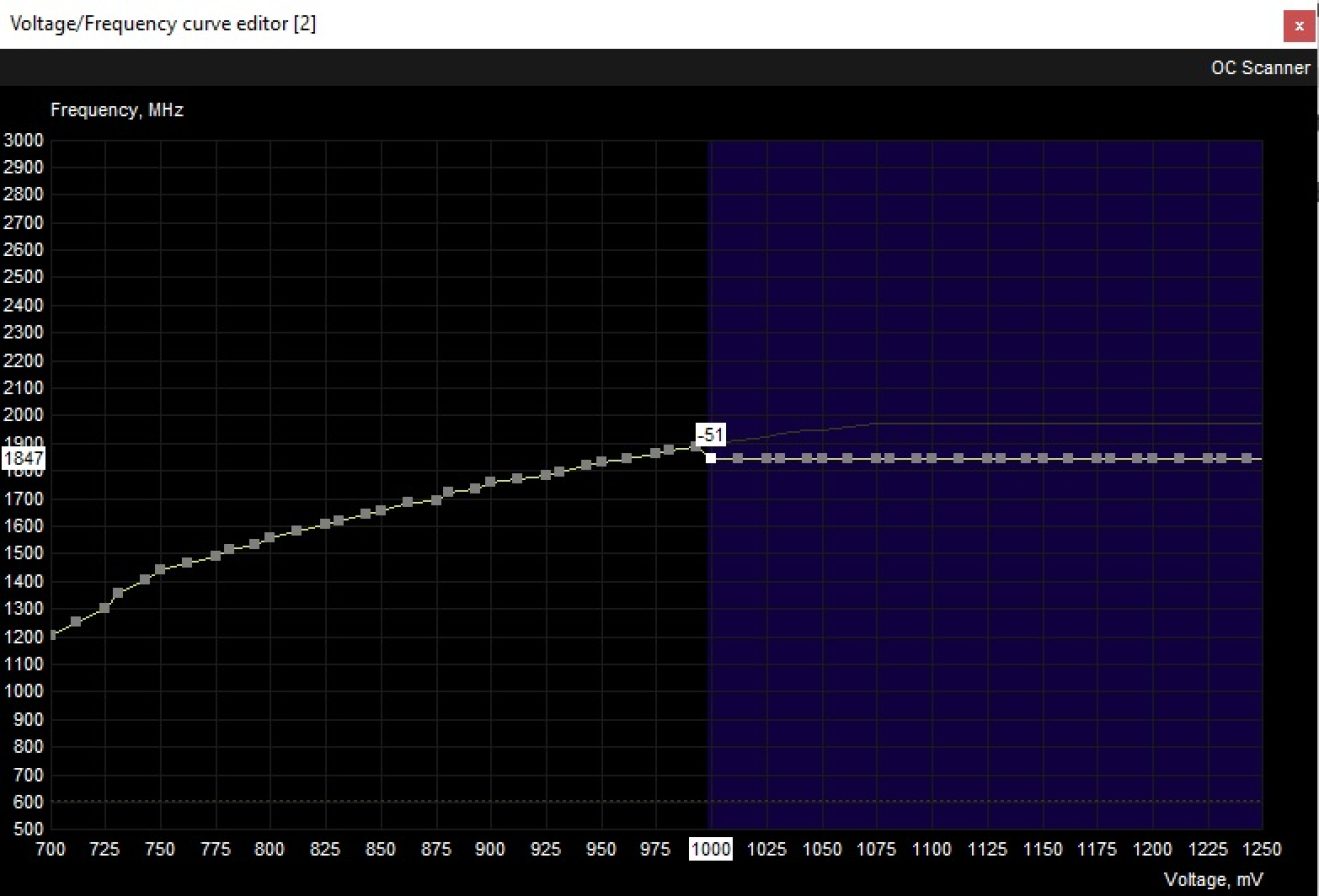
Task: Select the curve point at 700 mV
Action: coord(52,635)
